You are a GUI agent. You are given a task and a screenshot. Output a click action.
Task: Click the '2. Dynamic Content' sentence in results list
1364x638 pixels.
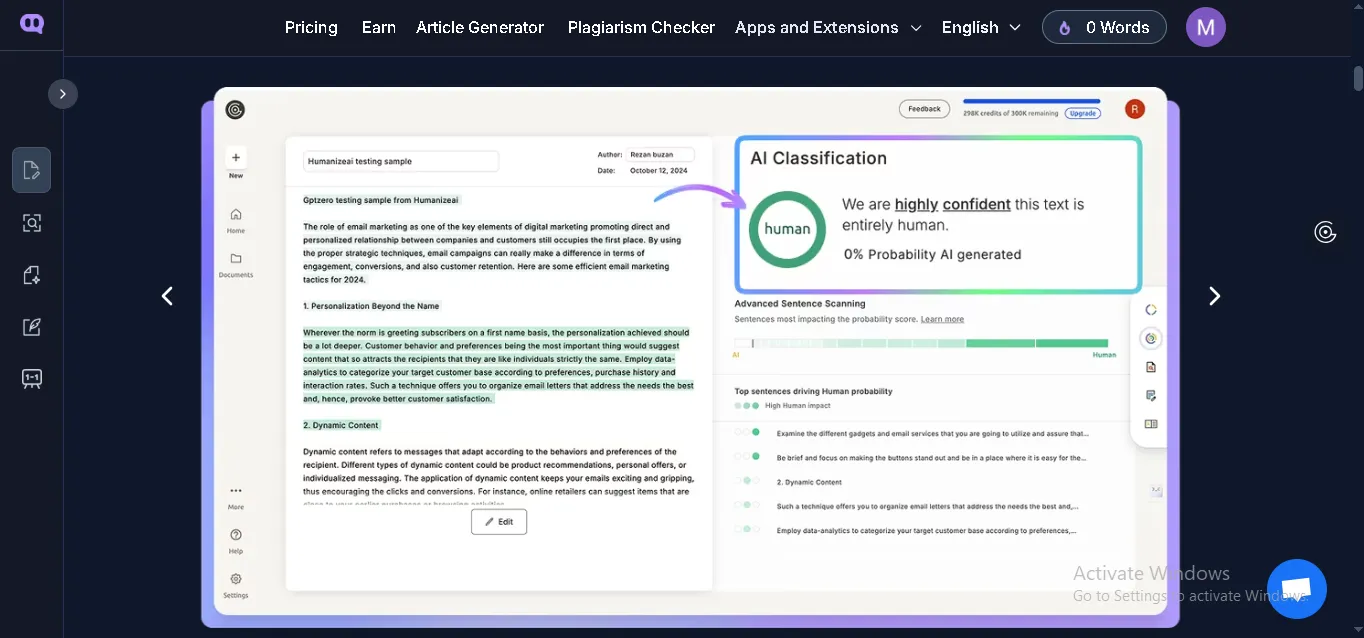click(809, 482)
